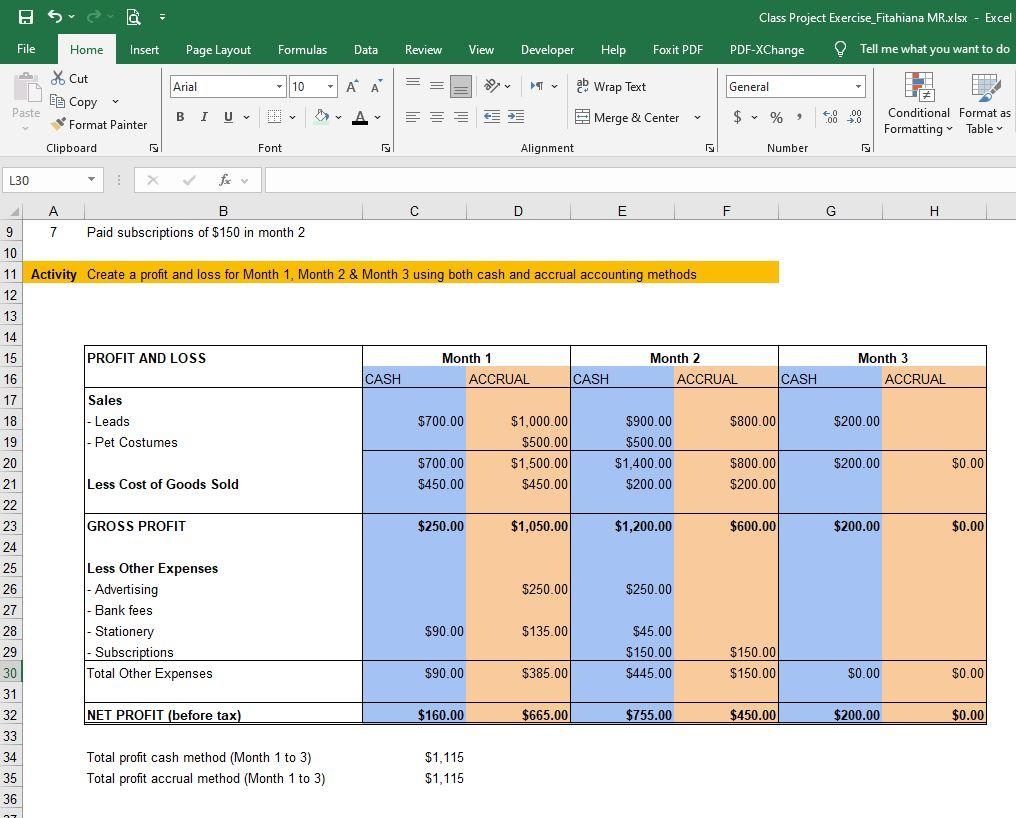Open font color palette arrow

(377, 117)
